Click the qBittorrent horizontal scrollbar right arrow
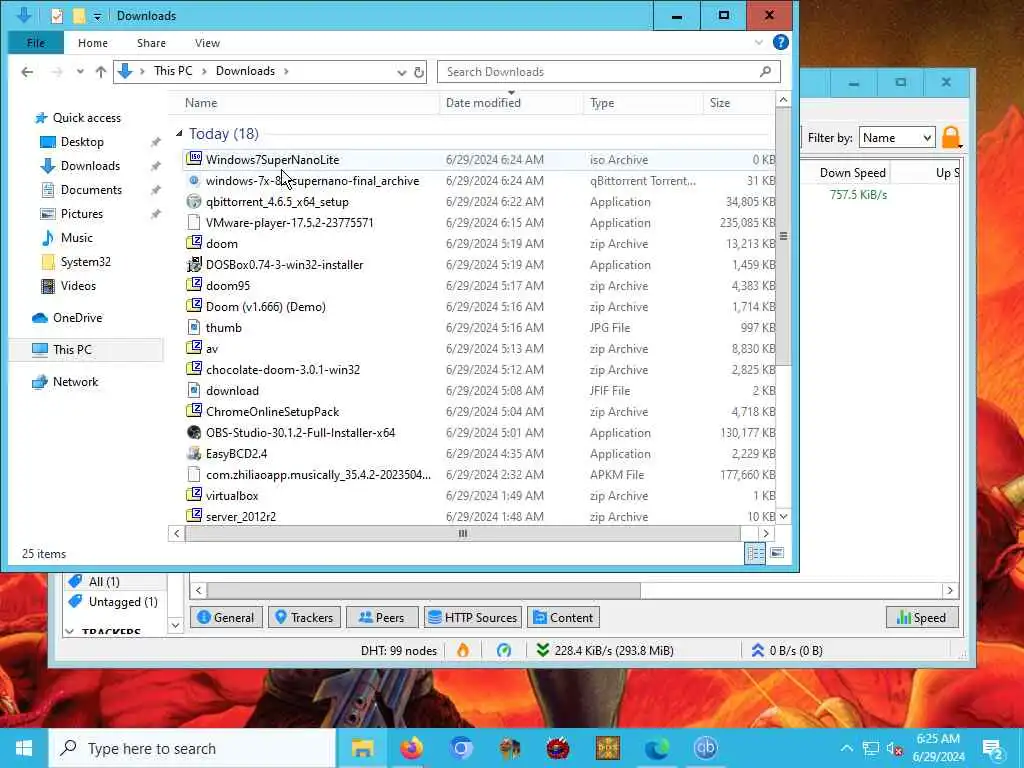 tap(950, 590)
